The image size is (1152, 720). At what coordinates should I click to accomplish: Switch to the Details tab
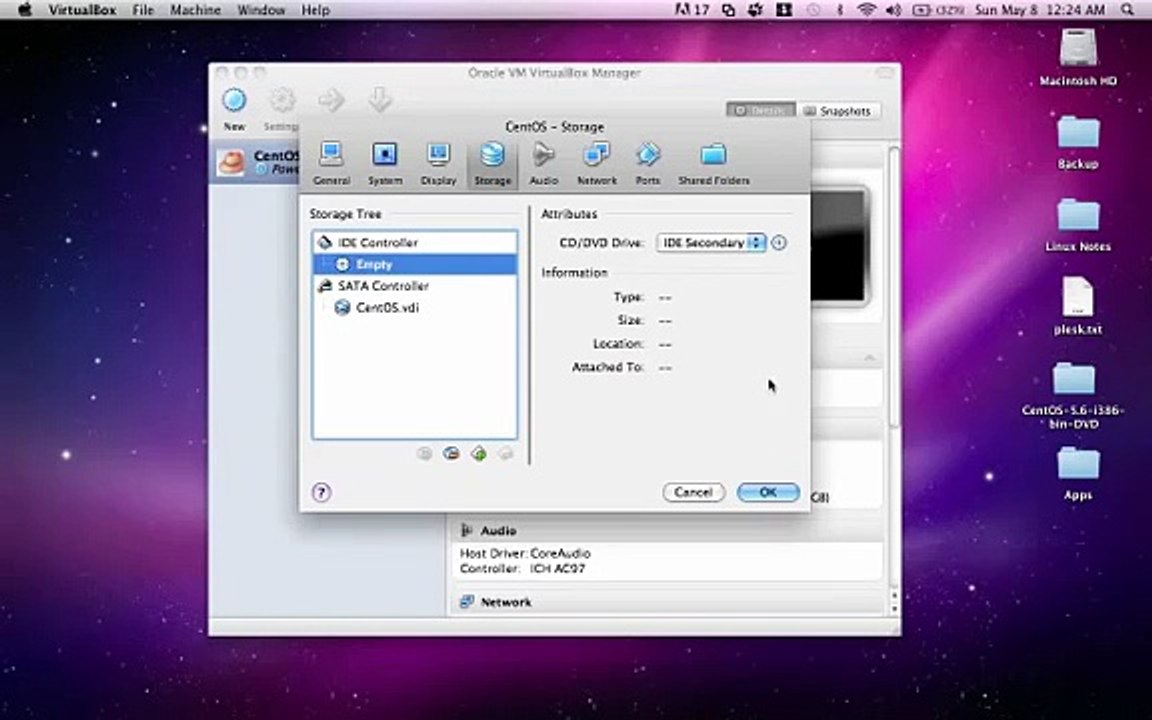tap(760, 111)
